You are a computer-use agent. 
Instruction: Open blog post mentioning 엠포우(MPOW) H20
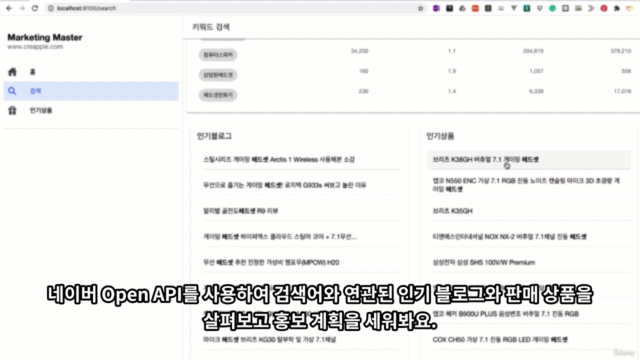[271, 262]
